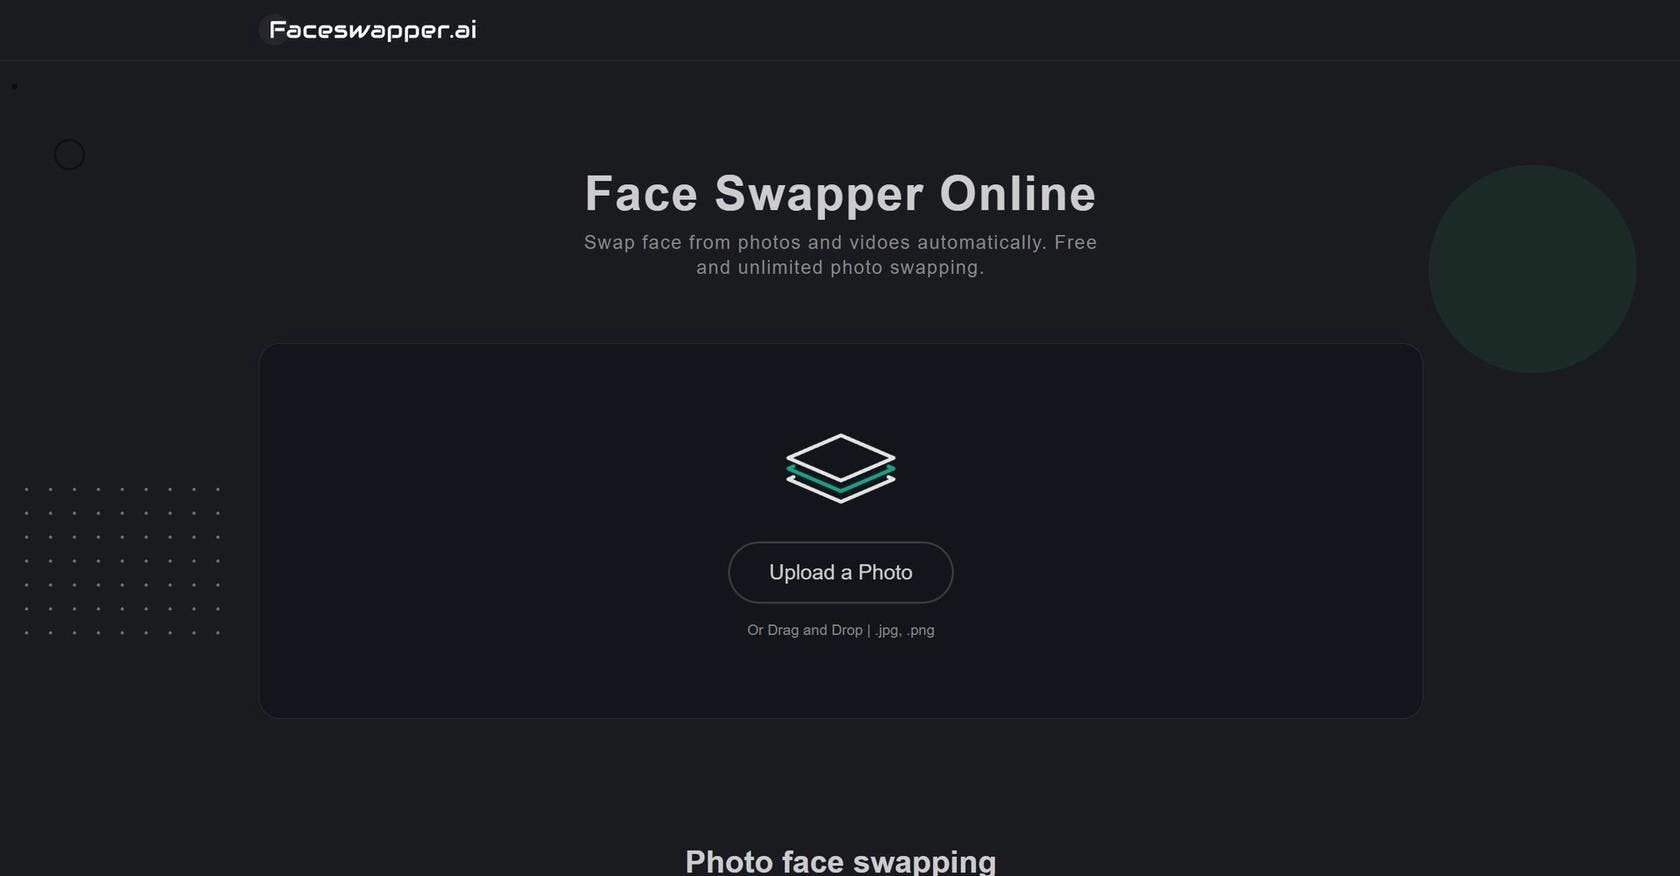Click the '.jpg, .png' format label
This screenshot has width=1680, height=876.
[x=905, y=630]
